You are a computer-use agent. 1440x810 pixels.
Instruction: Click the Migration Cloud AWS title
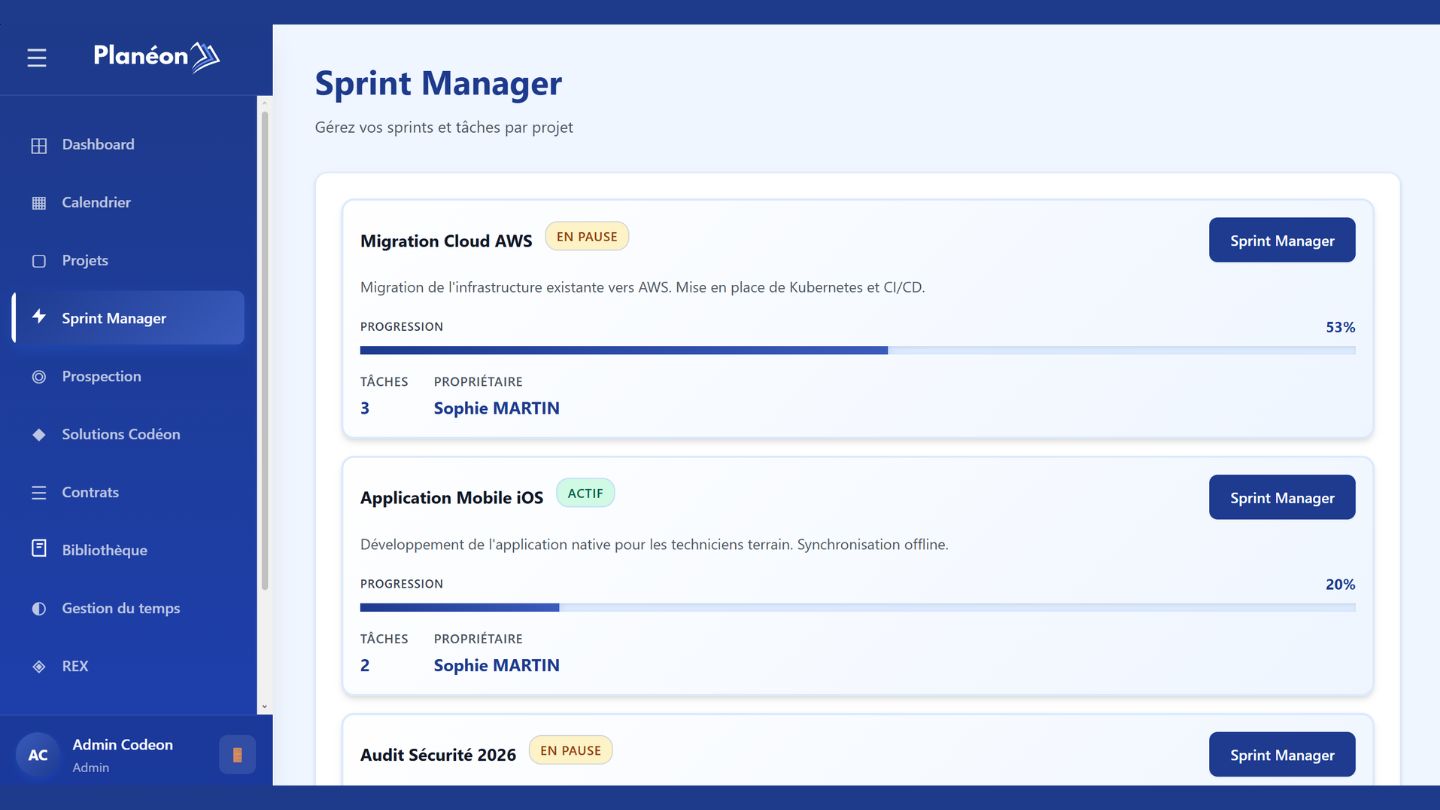coord(446,241)
